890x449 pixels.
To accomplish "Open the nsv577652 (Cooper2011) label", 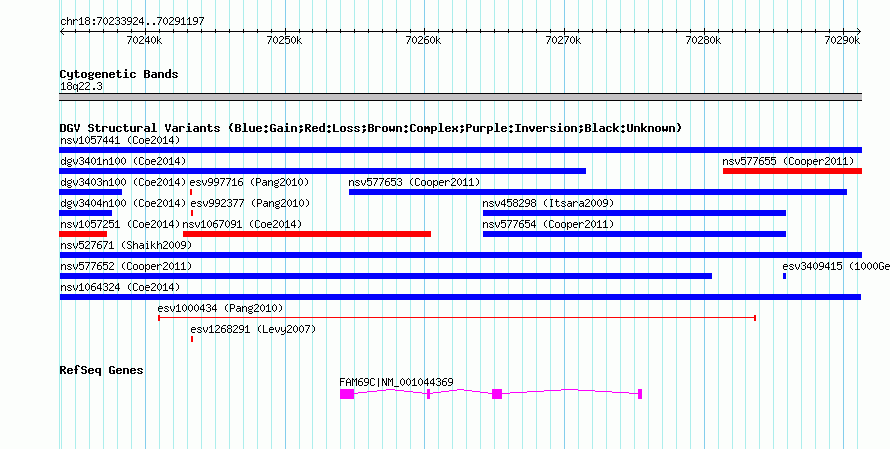I will click(x=126, y=266).
